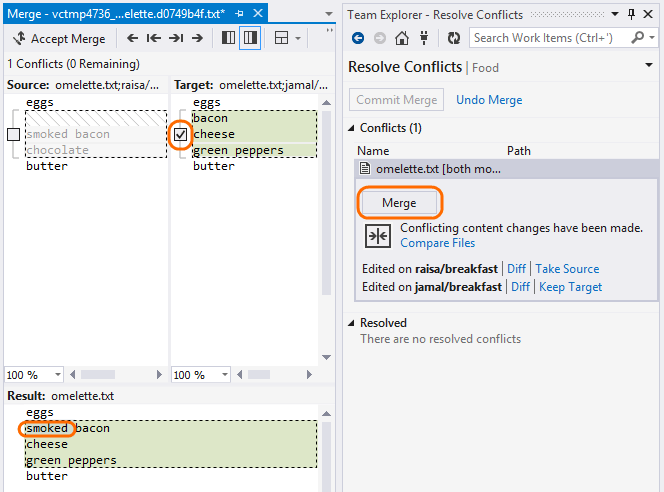Click the Compare Files link
Screen dimensions: 664x492
click(x=437, y=243)
